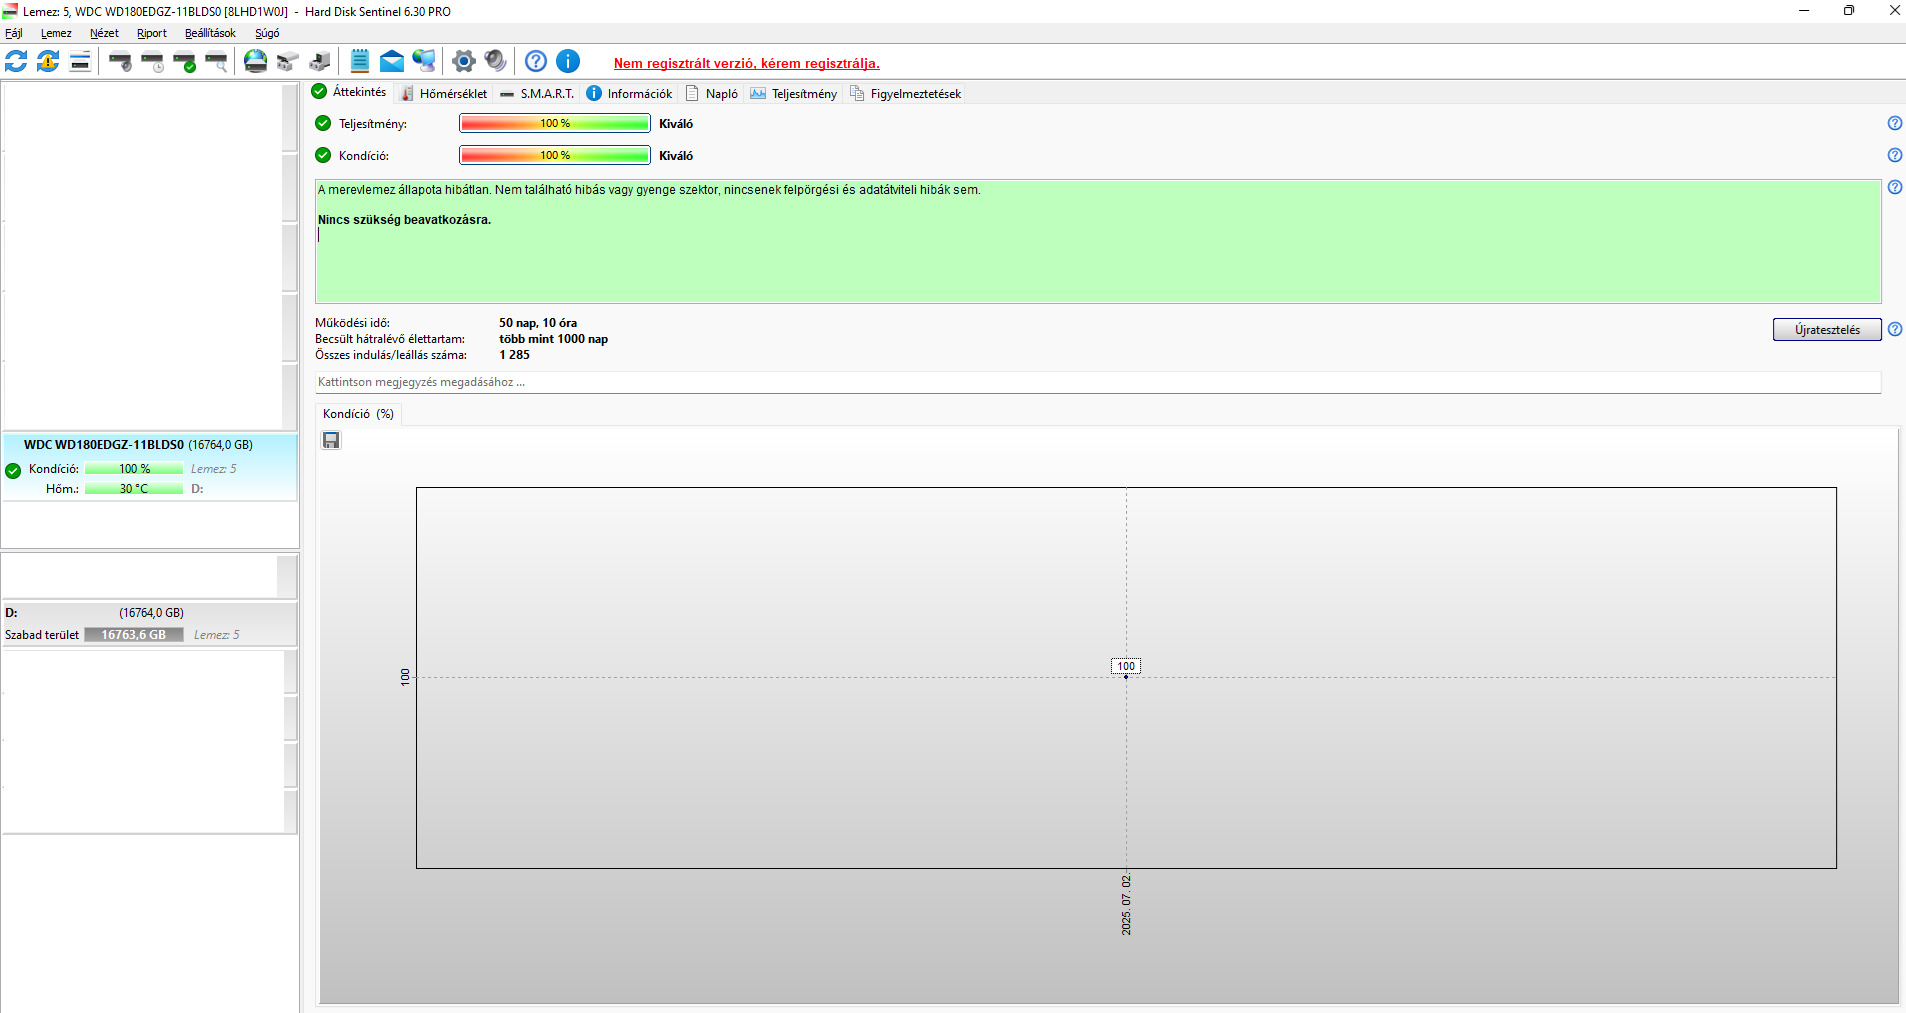Switch to the Információk tab
Image resolution: width=1906 pixels, height=1013 pixels.
coord(629,93)
